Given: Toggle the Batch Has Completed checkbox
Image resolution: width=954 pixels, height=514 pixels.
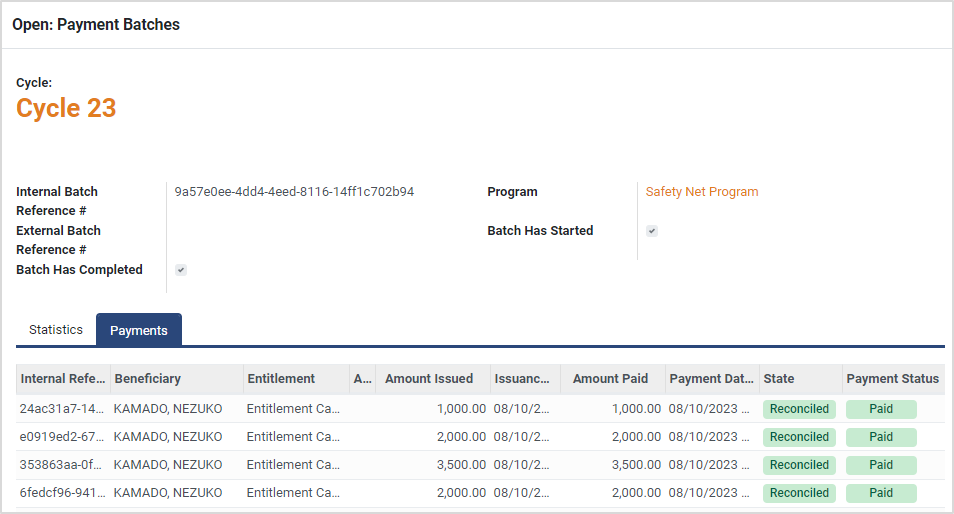Looking at the screenshot, I should click(x=181, y=270).
